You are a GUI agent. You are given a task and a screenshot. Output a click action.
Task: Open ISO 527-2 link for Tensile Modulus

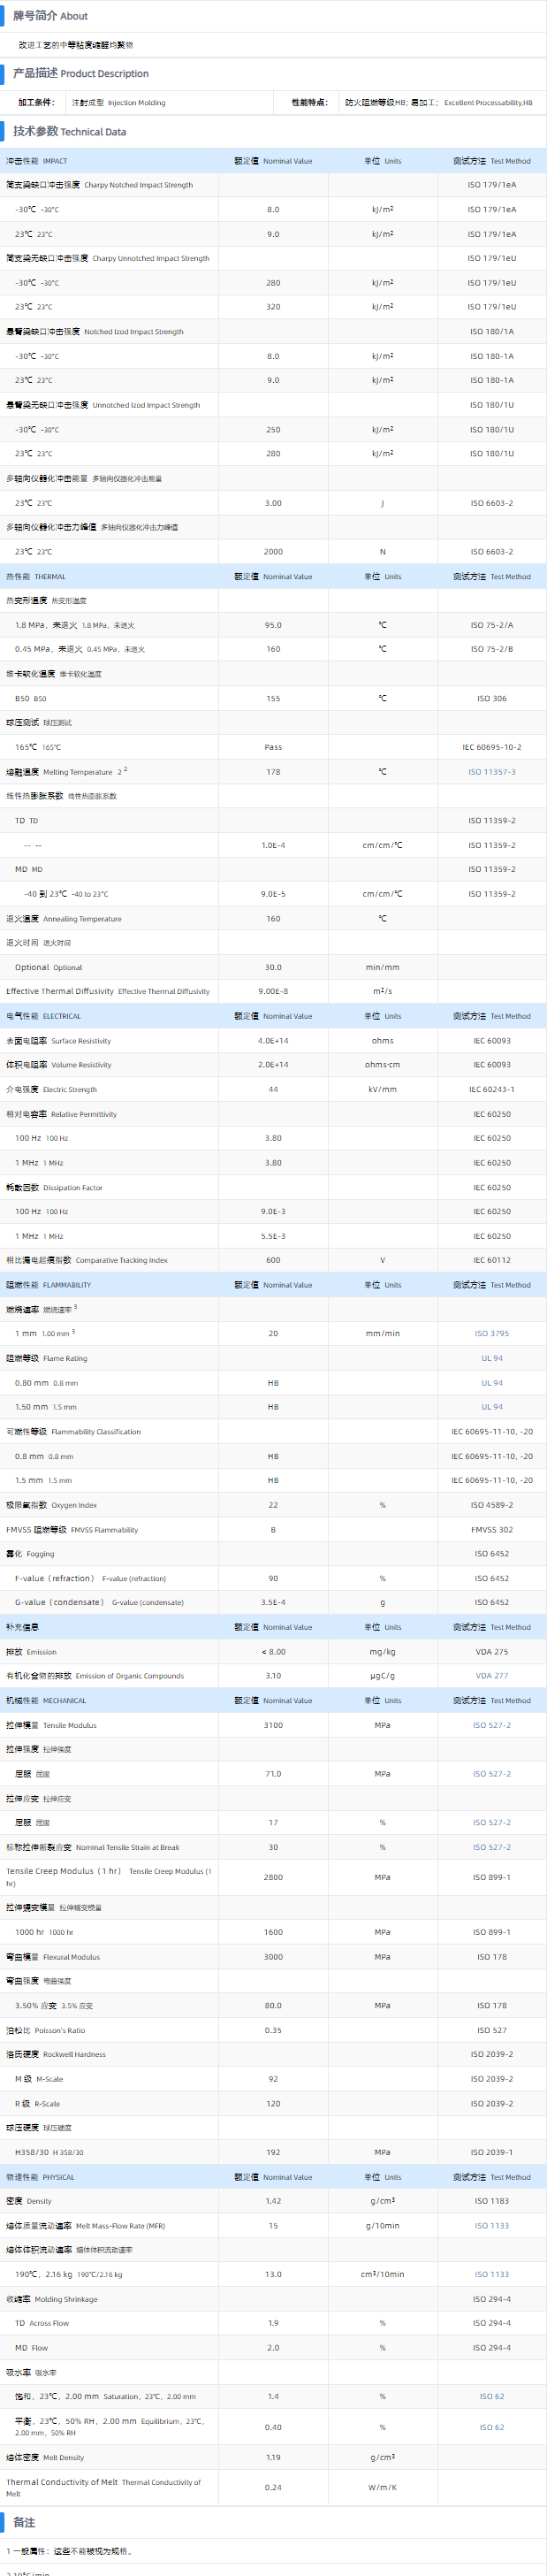click(491, 1725)
